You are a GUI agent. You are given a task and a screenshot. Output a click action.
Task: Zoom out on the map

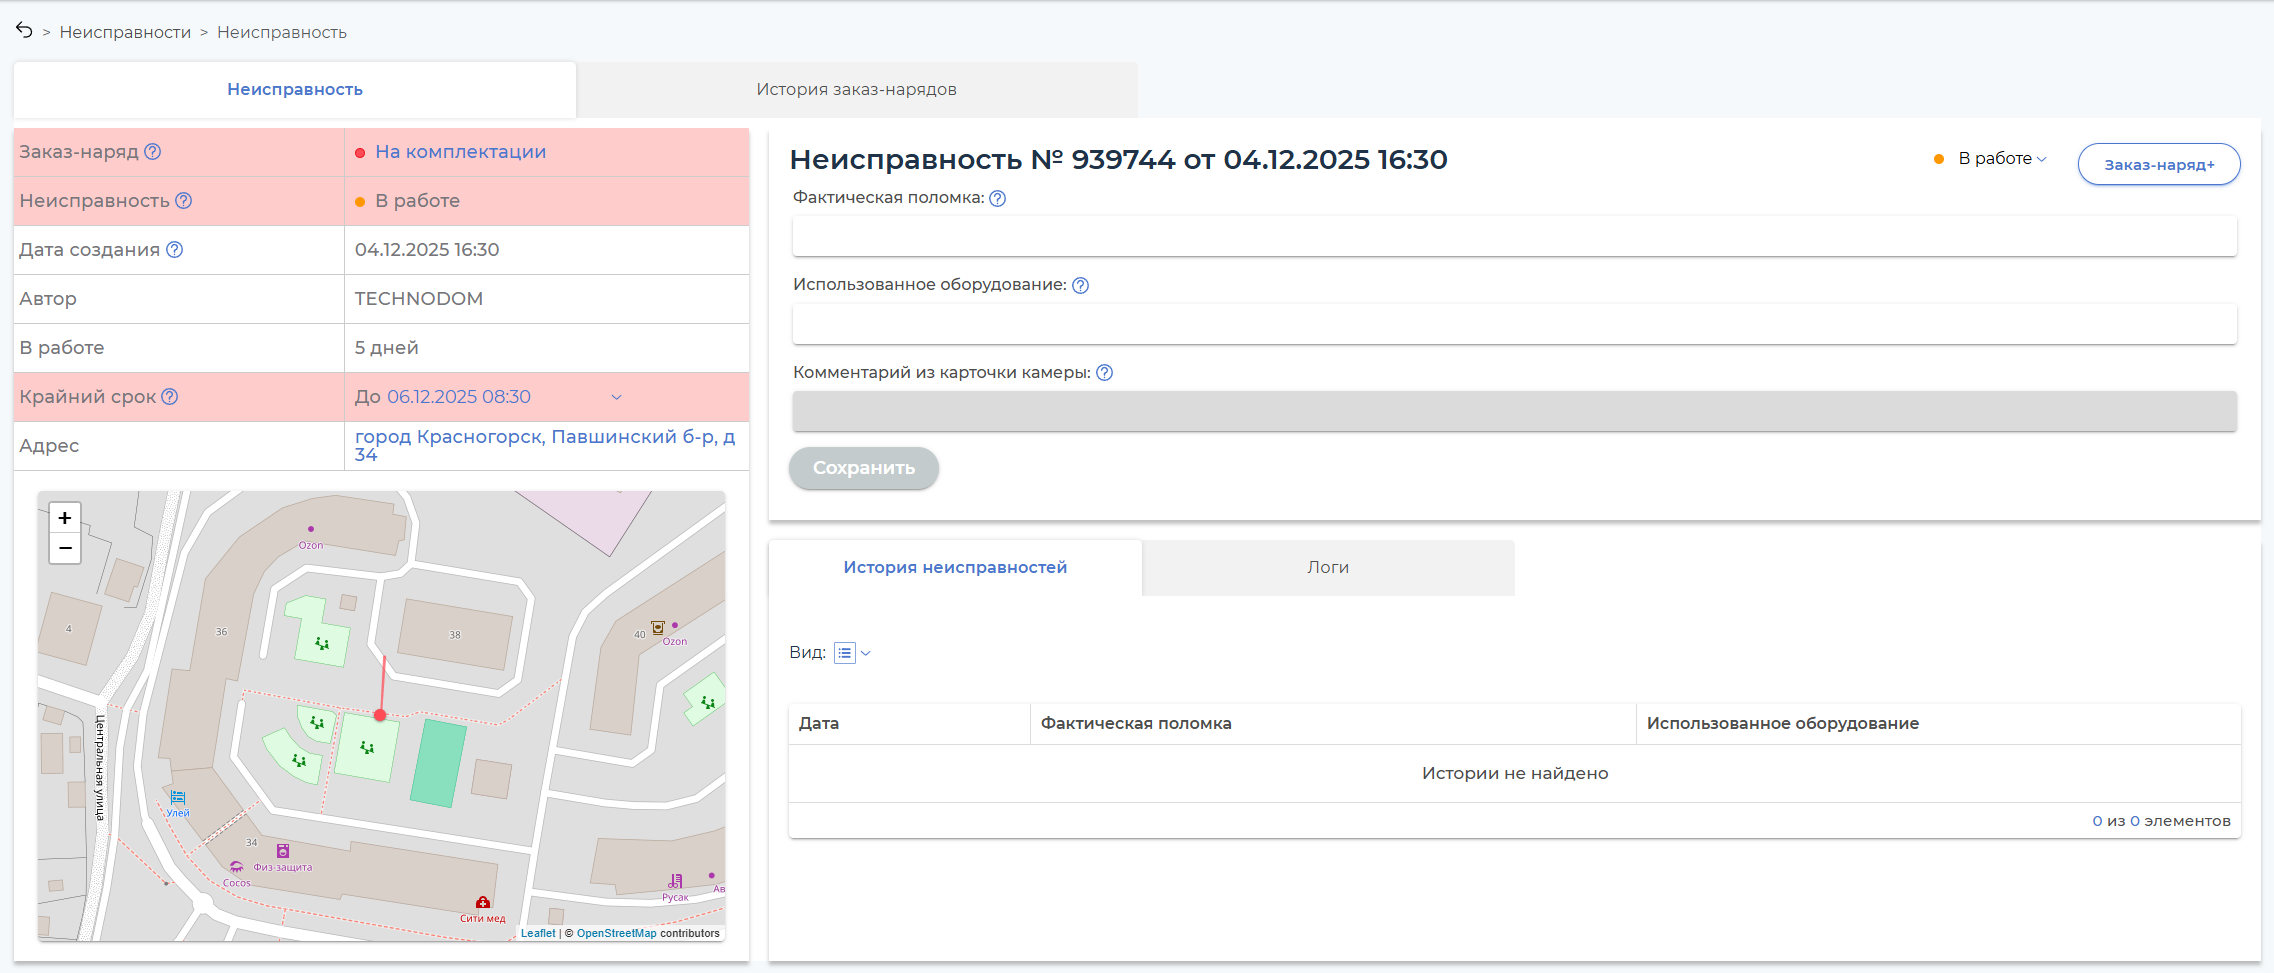point(65,548)
